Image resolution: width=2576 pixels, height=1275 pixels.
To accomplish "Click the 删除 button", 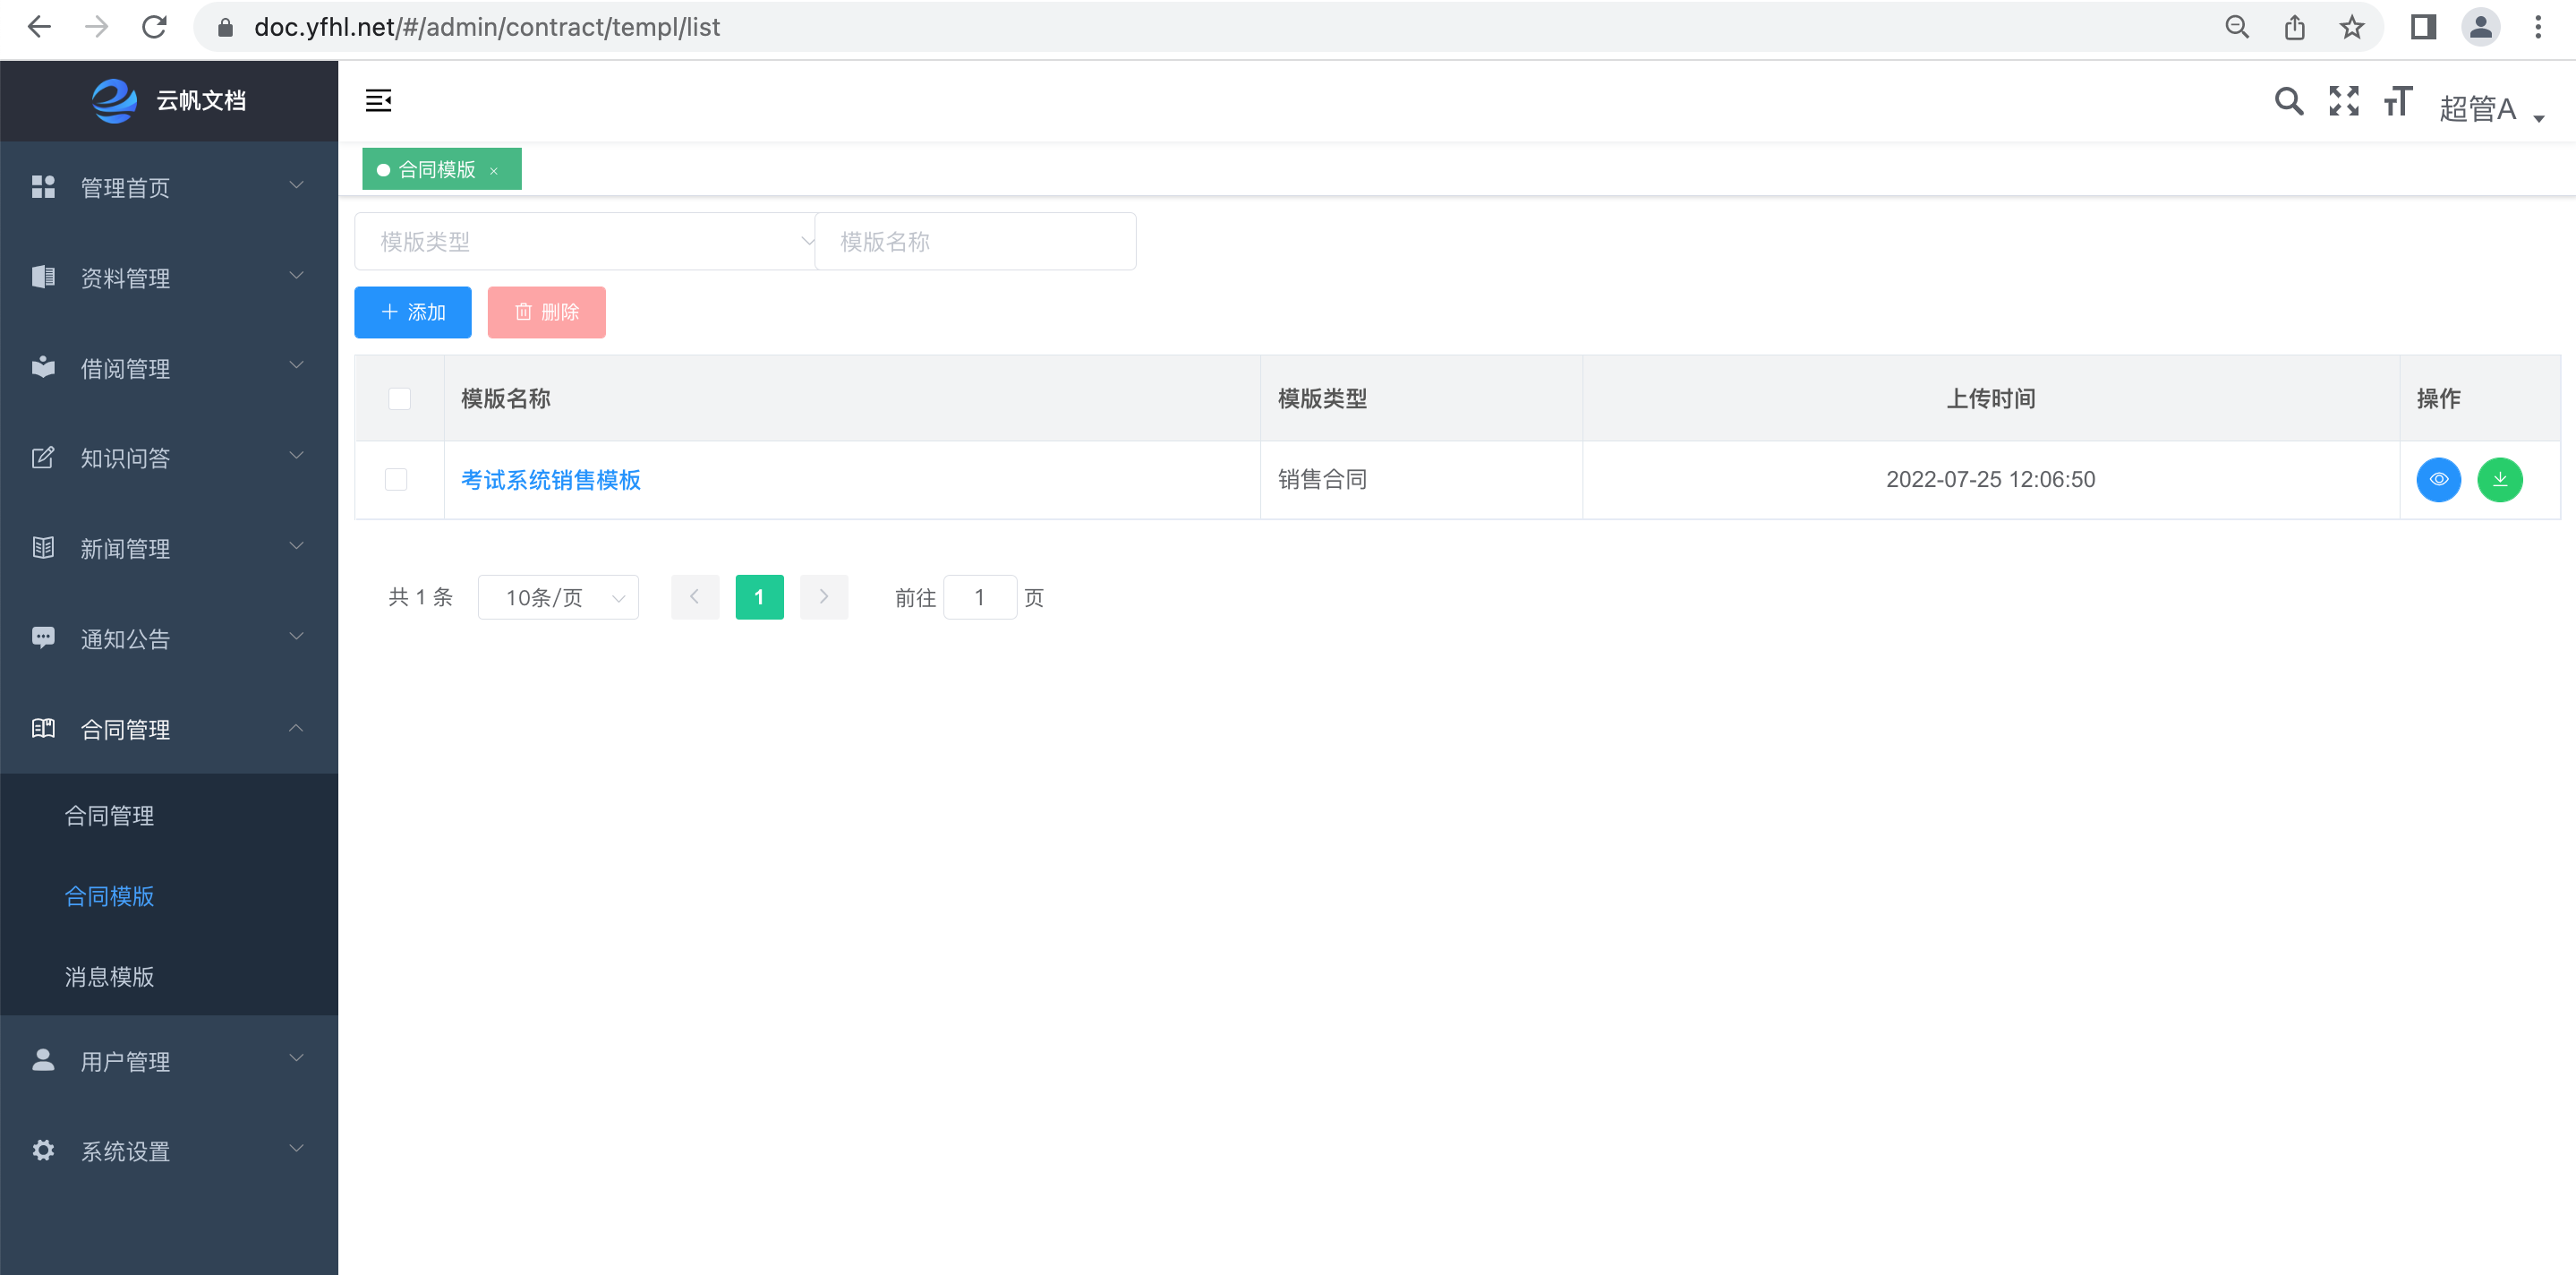I will pos(547,312).
